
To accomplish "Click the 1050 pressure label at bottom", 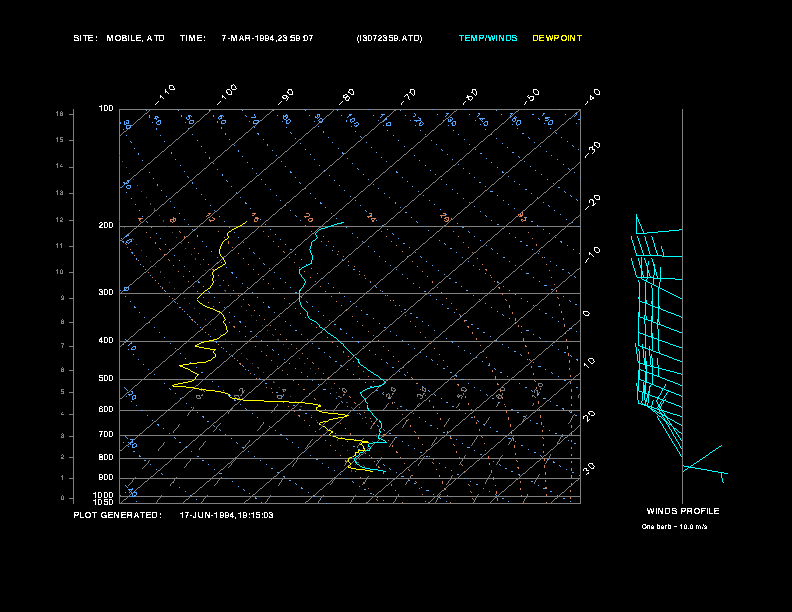I will pyautogui.click(x=104, y=502).
